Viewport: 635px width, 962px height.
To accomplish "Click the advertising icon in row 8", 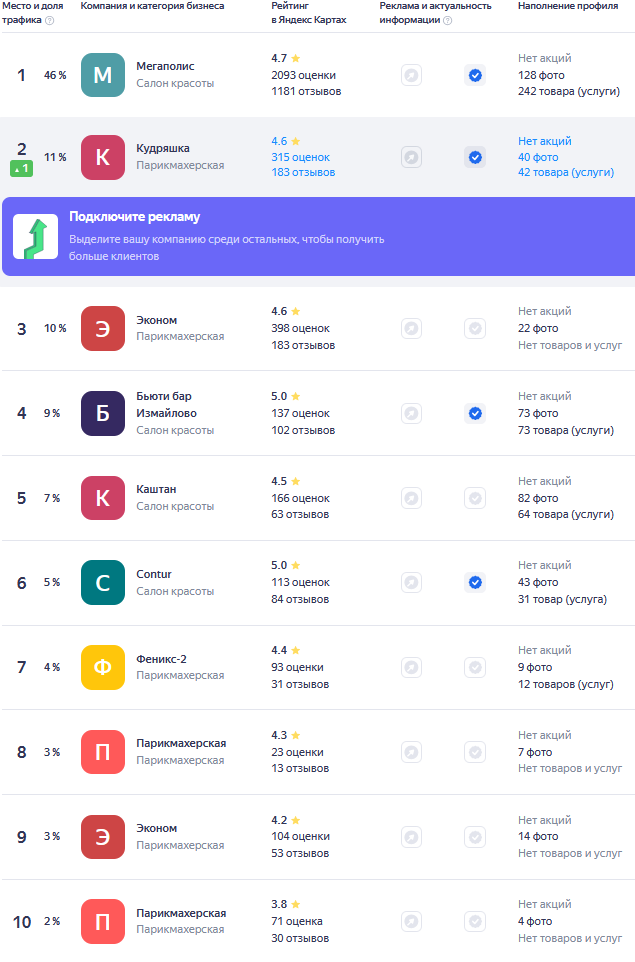I will [411, 752].
